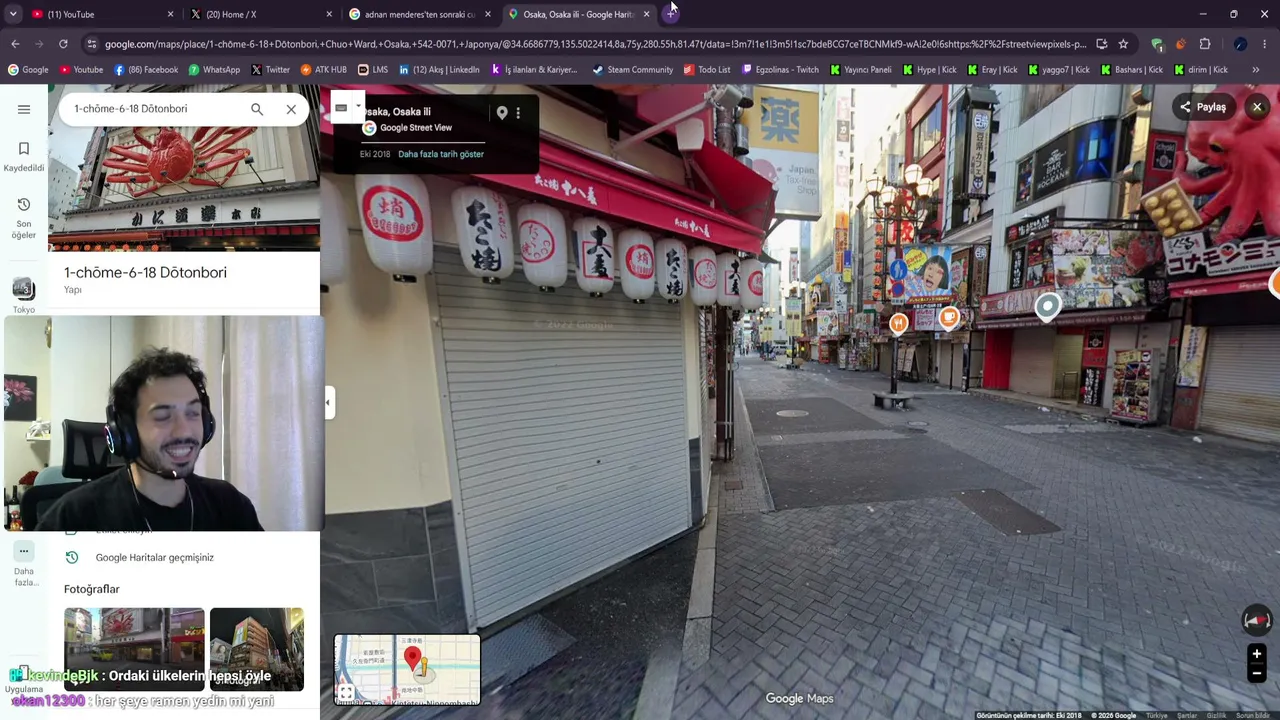This screenshot has width=1280, height=720.
Task: Open a new browser tab
Action: click(671, 14)
